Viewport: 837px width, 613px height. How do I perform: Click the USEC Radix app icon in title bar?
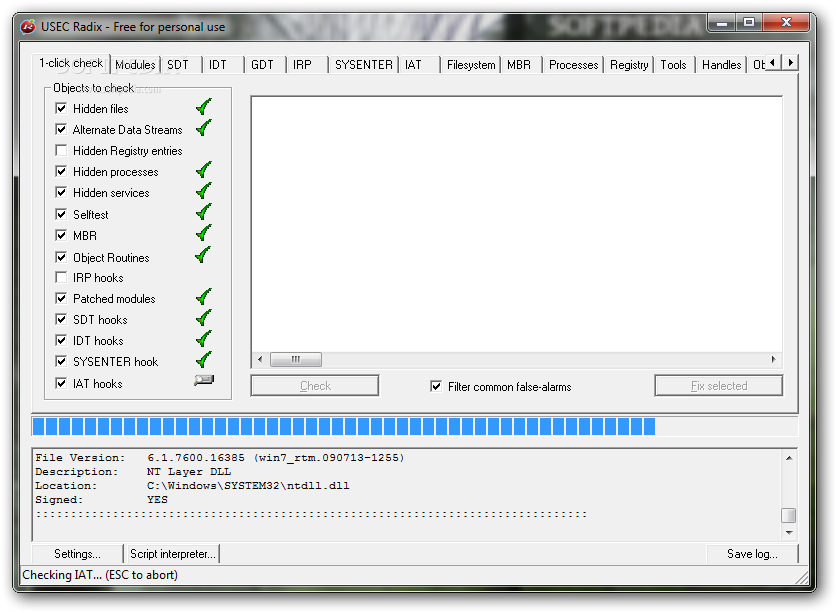coord(28,26)
